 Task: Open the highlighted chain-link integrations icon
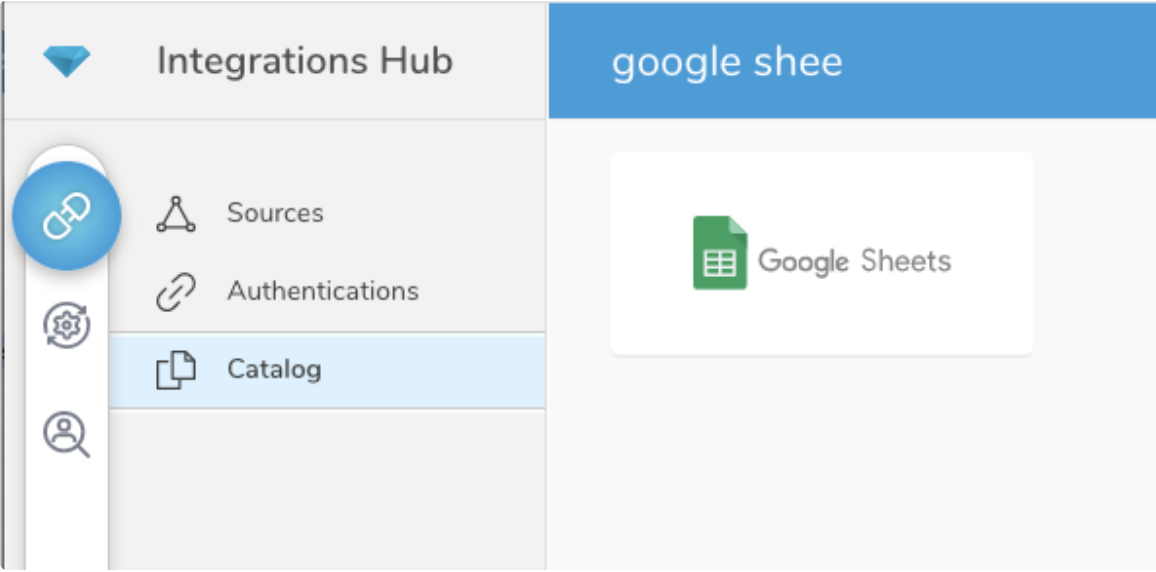point(67,216)
